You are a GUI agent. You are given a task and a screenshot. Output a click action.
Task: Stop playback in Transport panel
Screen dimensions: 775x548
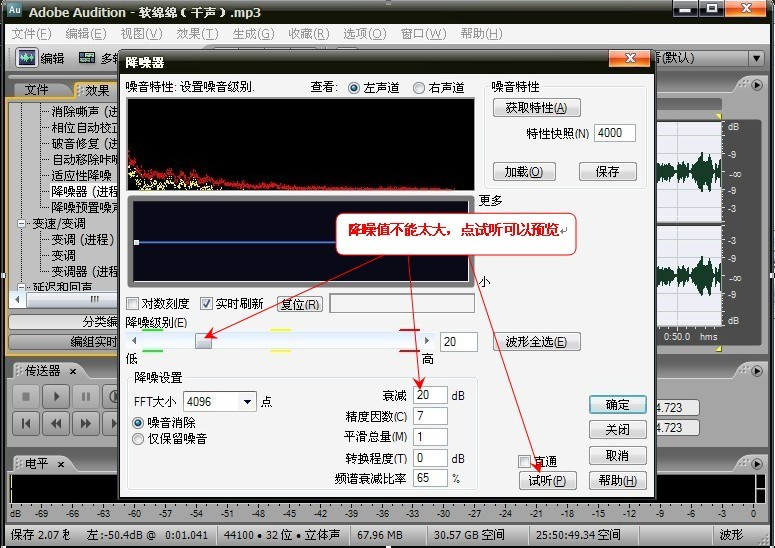26,396
